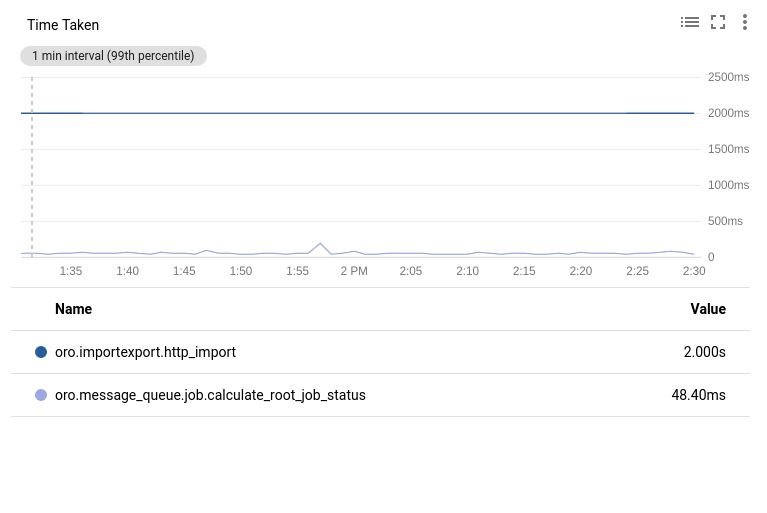This screenshot has width=767, height=513.
Task: Click the light purple calculate_root_job_status dot
Action: (x=41, y=395)
